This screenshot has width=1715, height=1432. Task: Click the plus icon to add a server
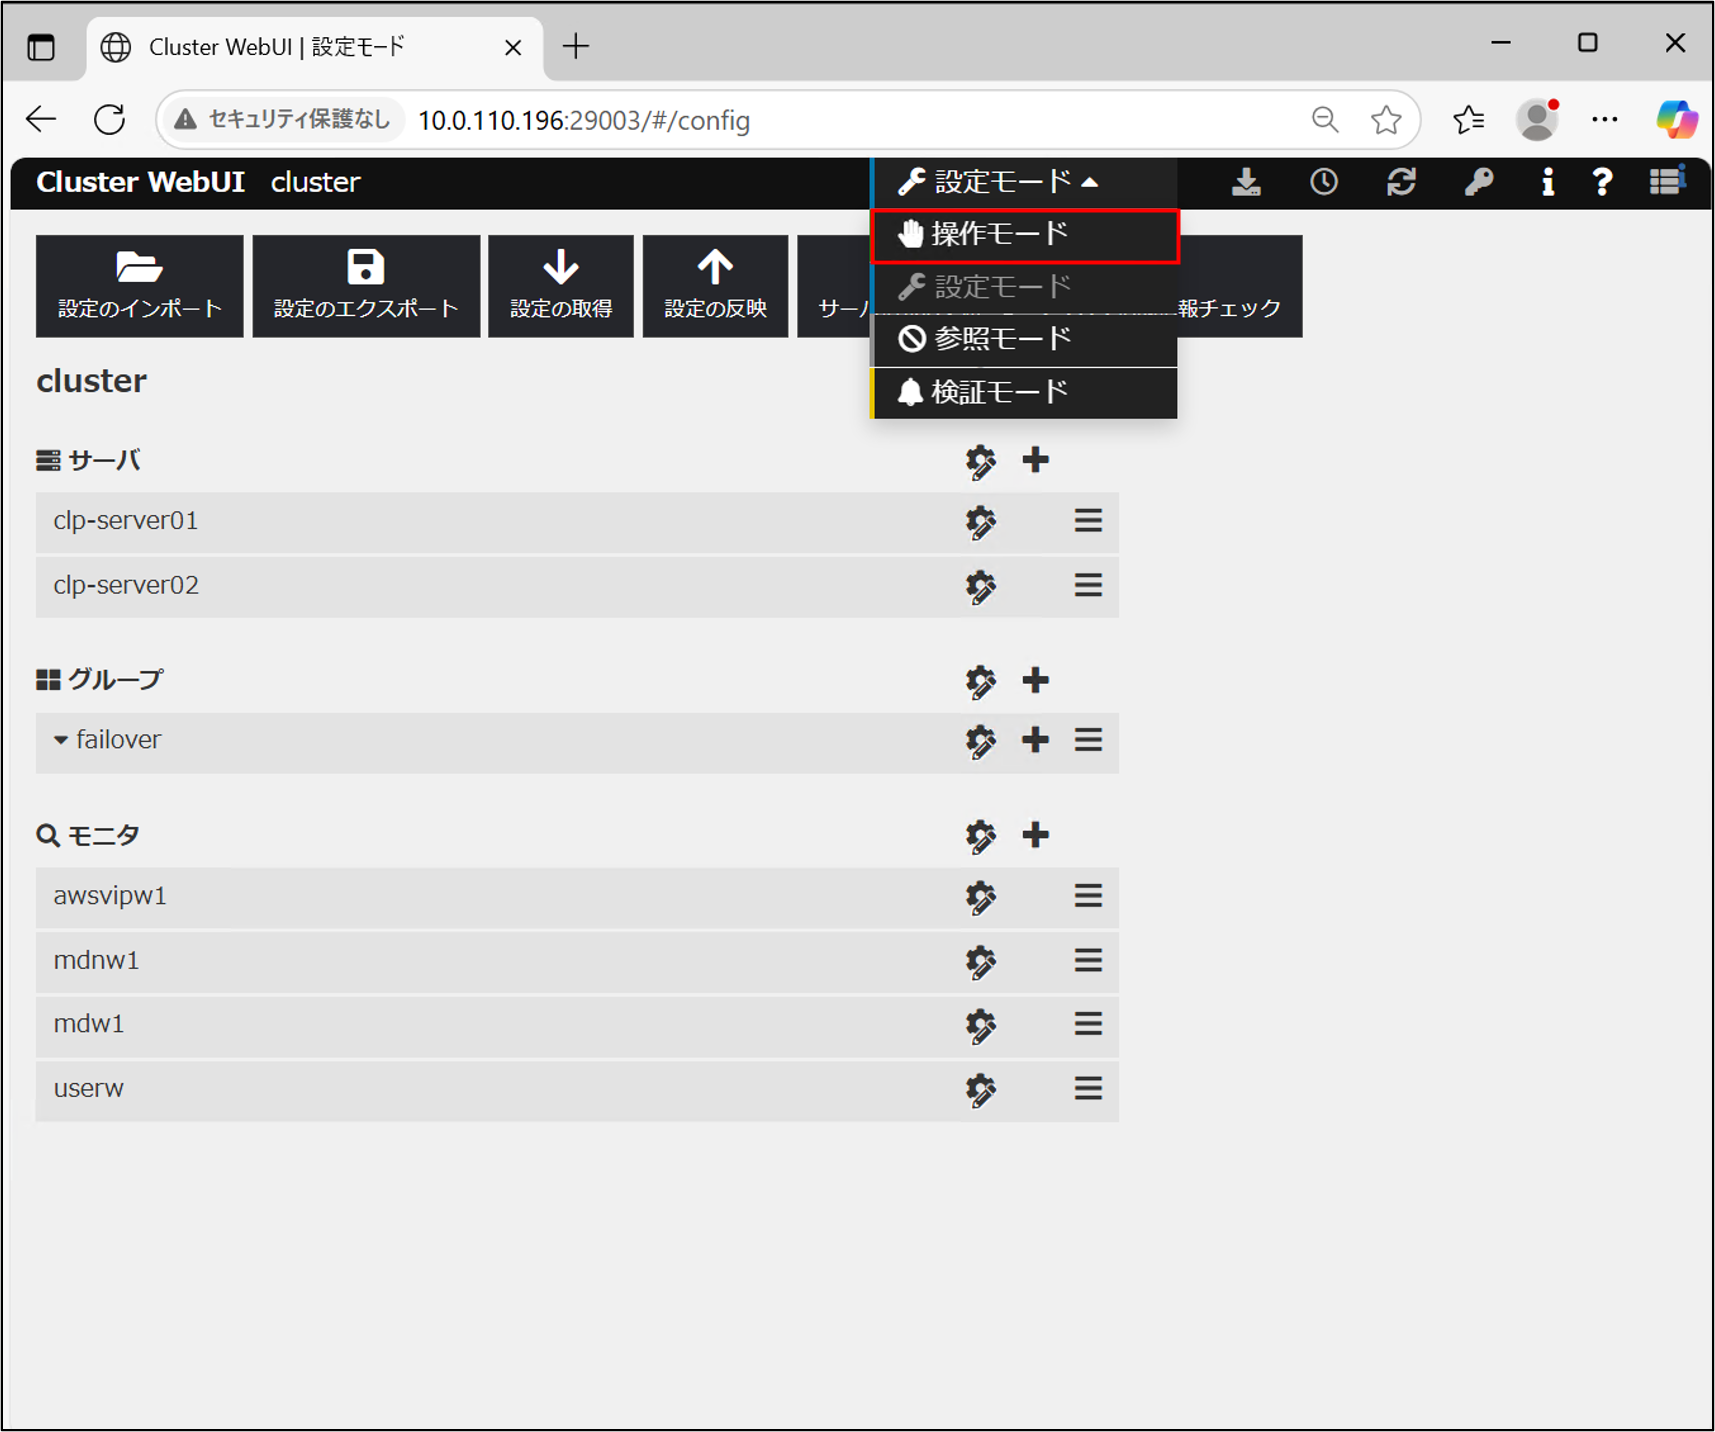(1035, 460)
